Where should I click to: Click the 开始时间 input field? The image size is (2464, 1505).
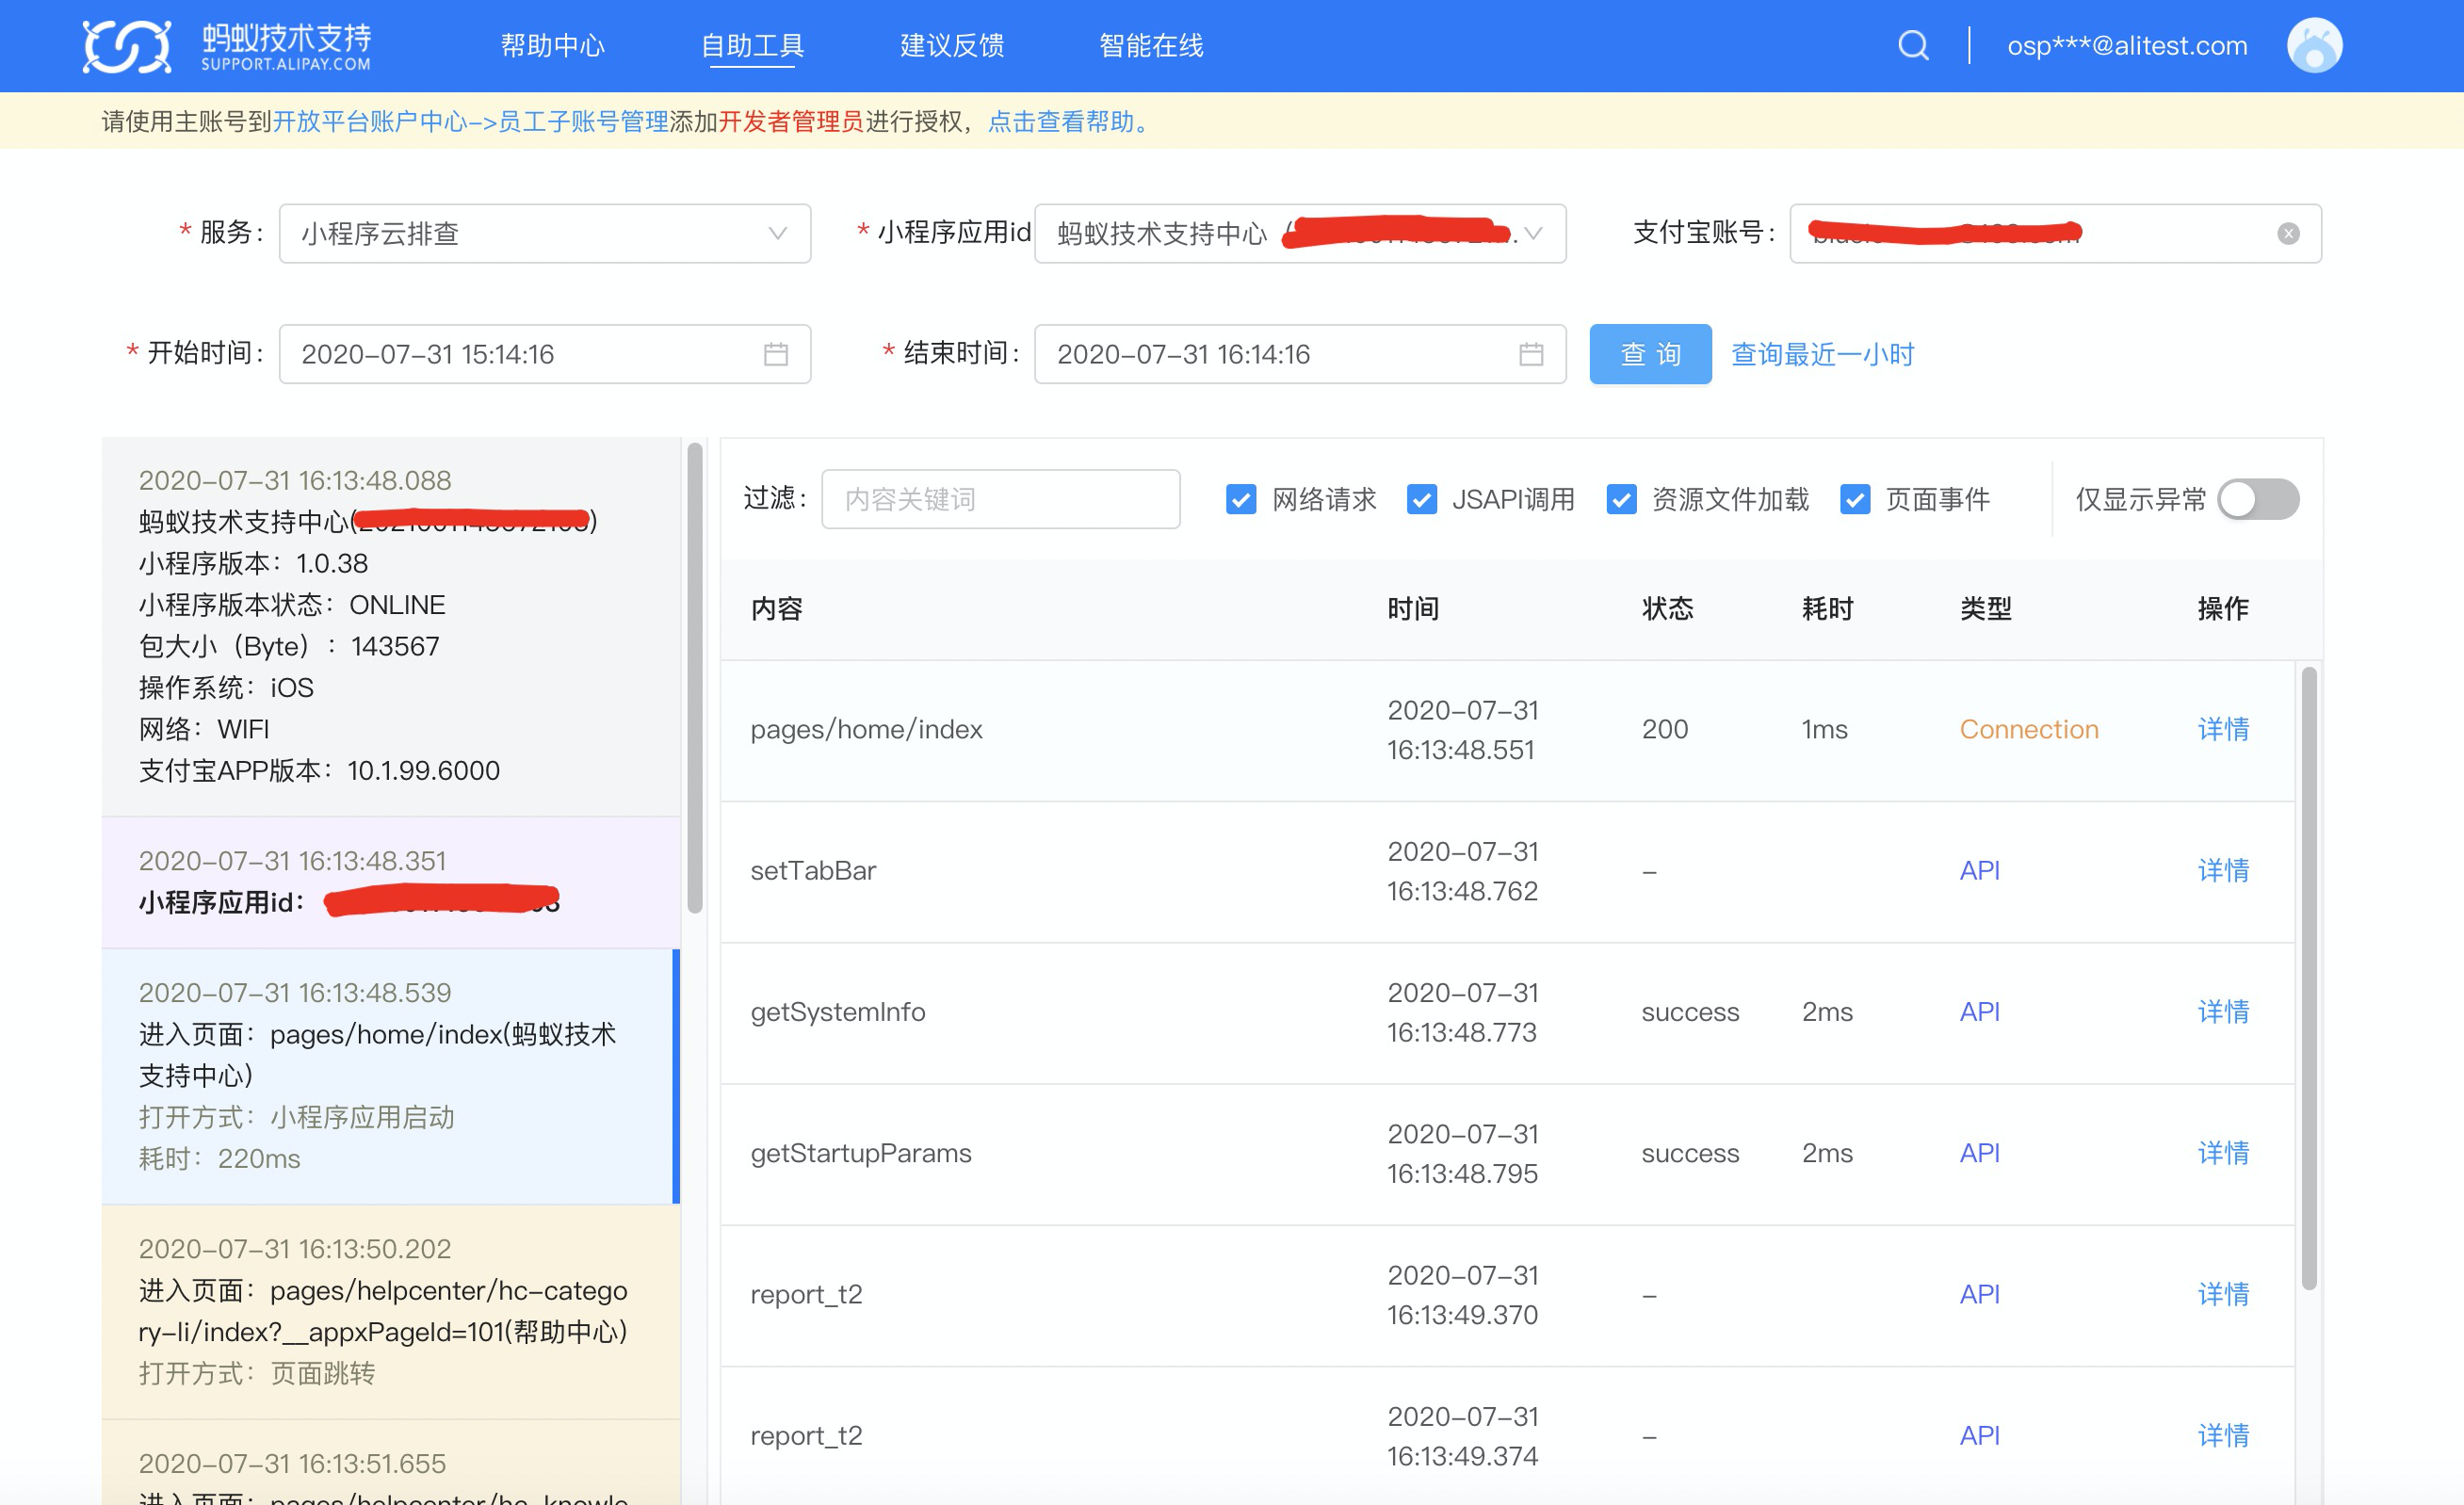[545, 354]
